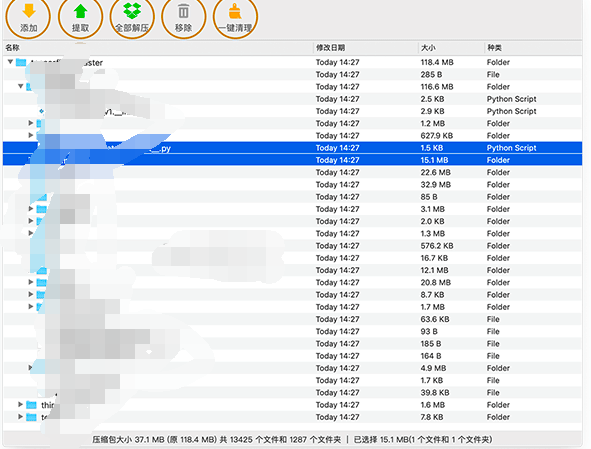Select the 63.6 KB file row
This screenshot has height=449, width=591.
point(292,319)
